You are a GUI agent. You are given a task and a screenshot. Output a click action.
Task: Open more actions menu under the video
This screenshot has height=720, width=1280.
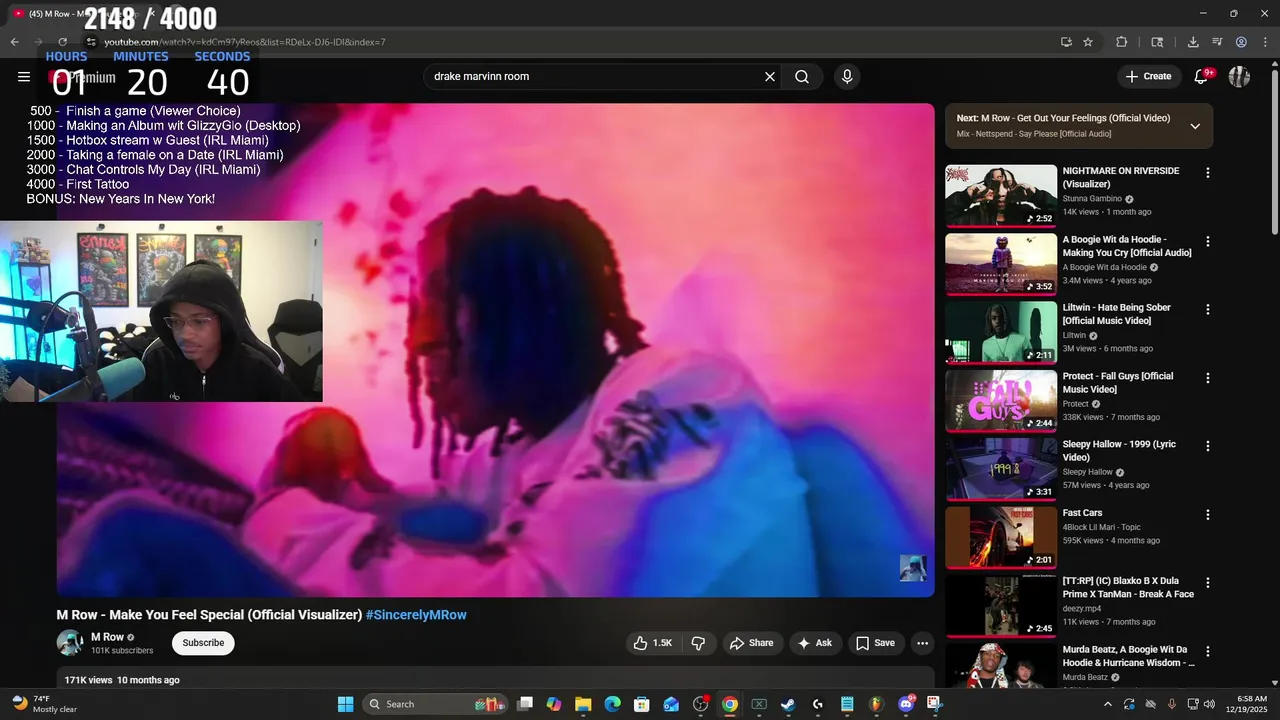click(x=922, y=643)
